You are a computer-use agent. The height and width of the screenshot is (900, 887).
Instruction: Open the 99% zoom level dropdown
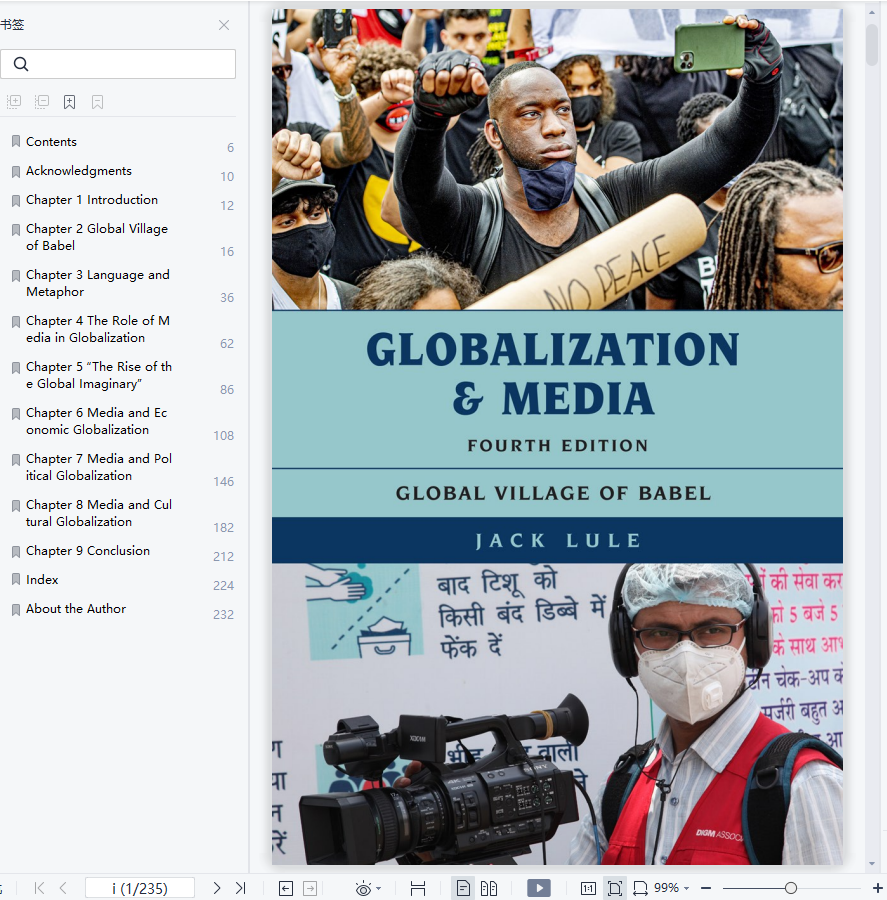(x=671, y=888)
